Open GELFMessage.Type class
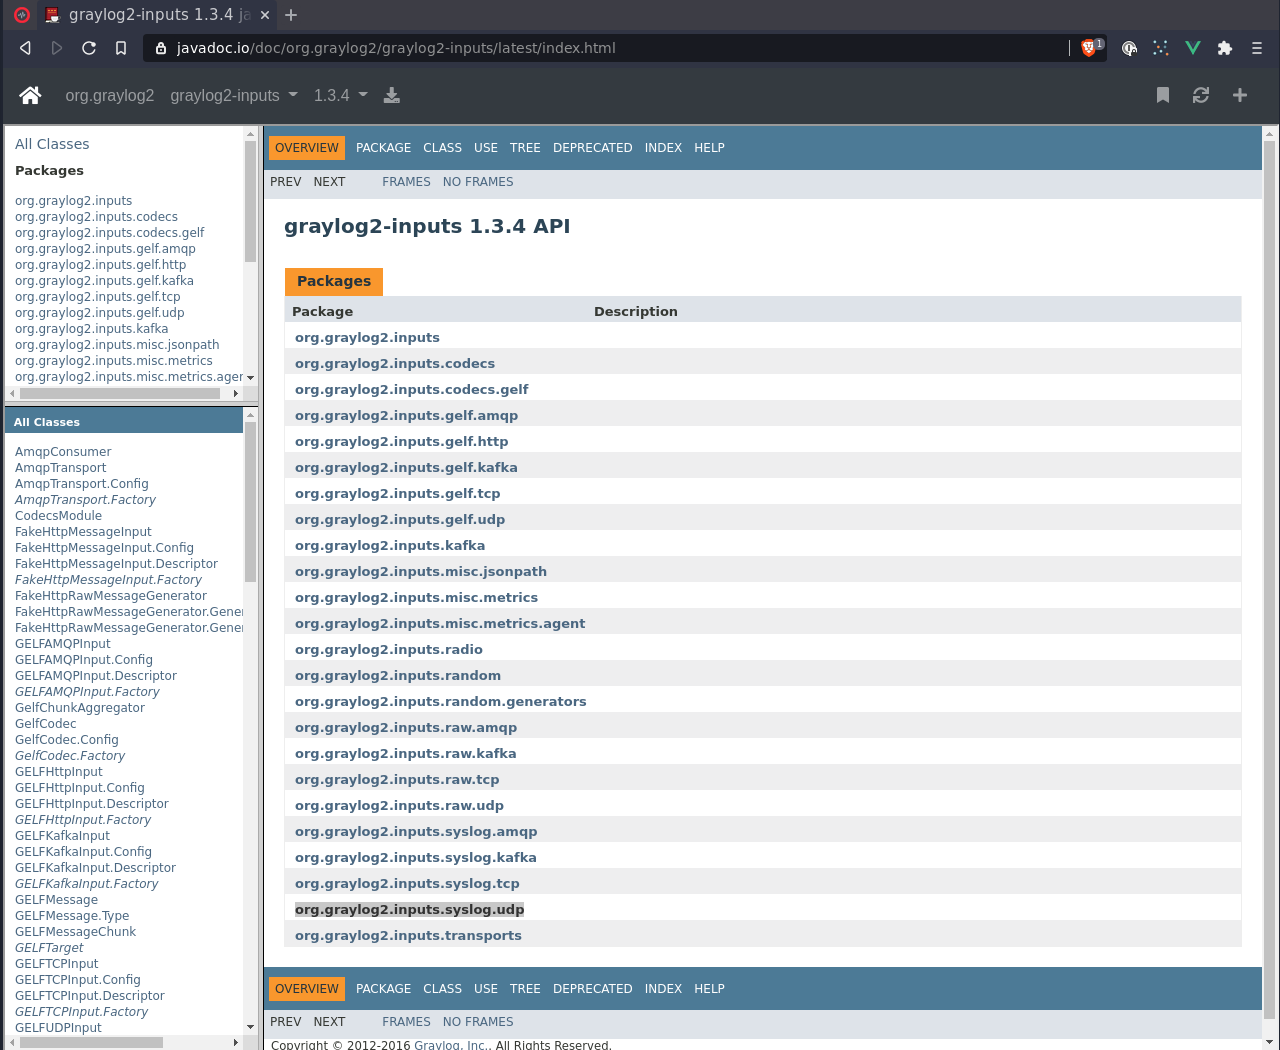Image resolution: width=1280 pixels, height=1050 pixels. point(72,916)
